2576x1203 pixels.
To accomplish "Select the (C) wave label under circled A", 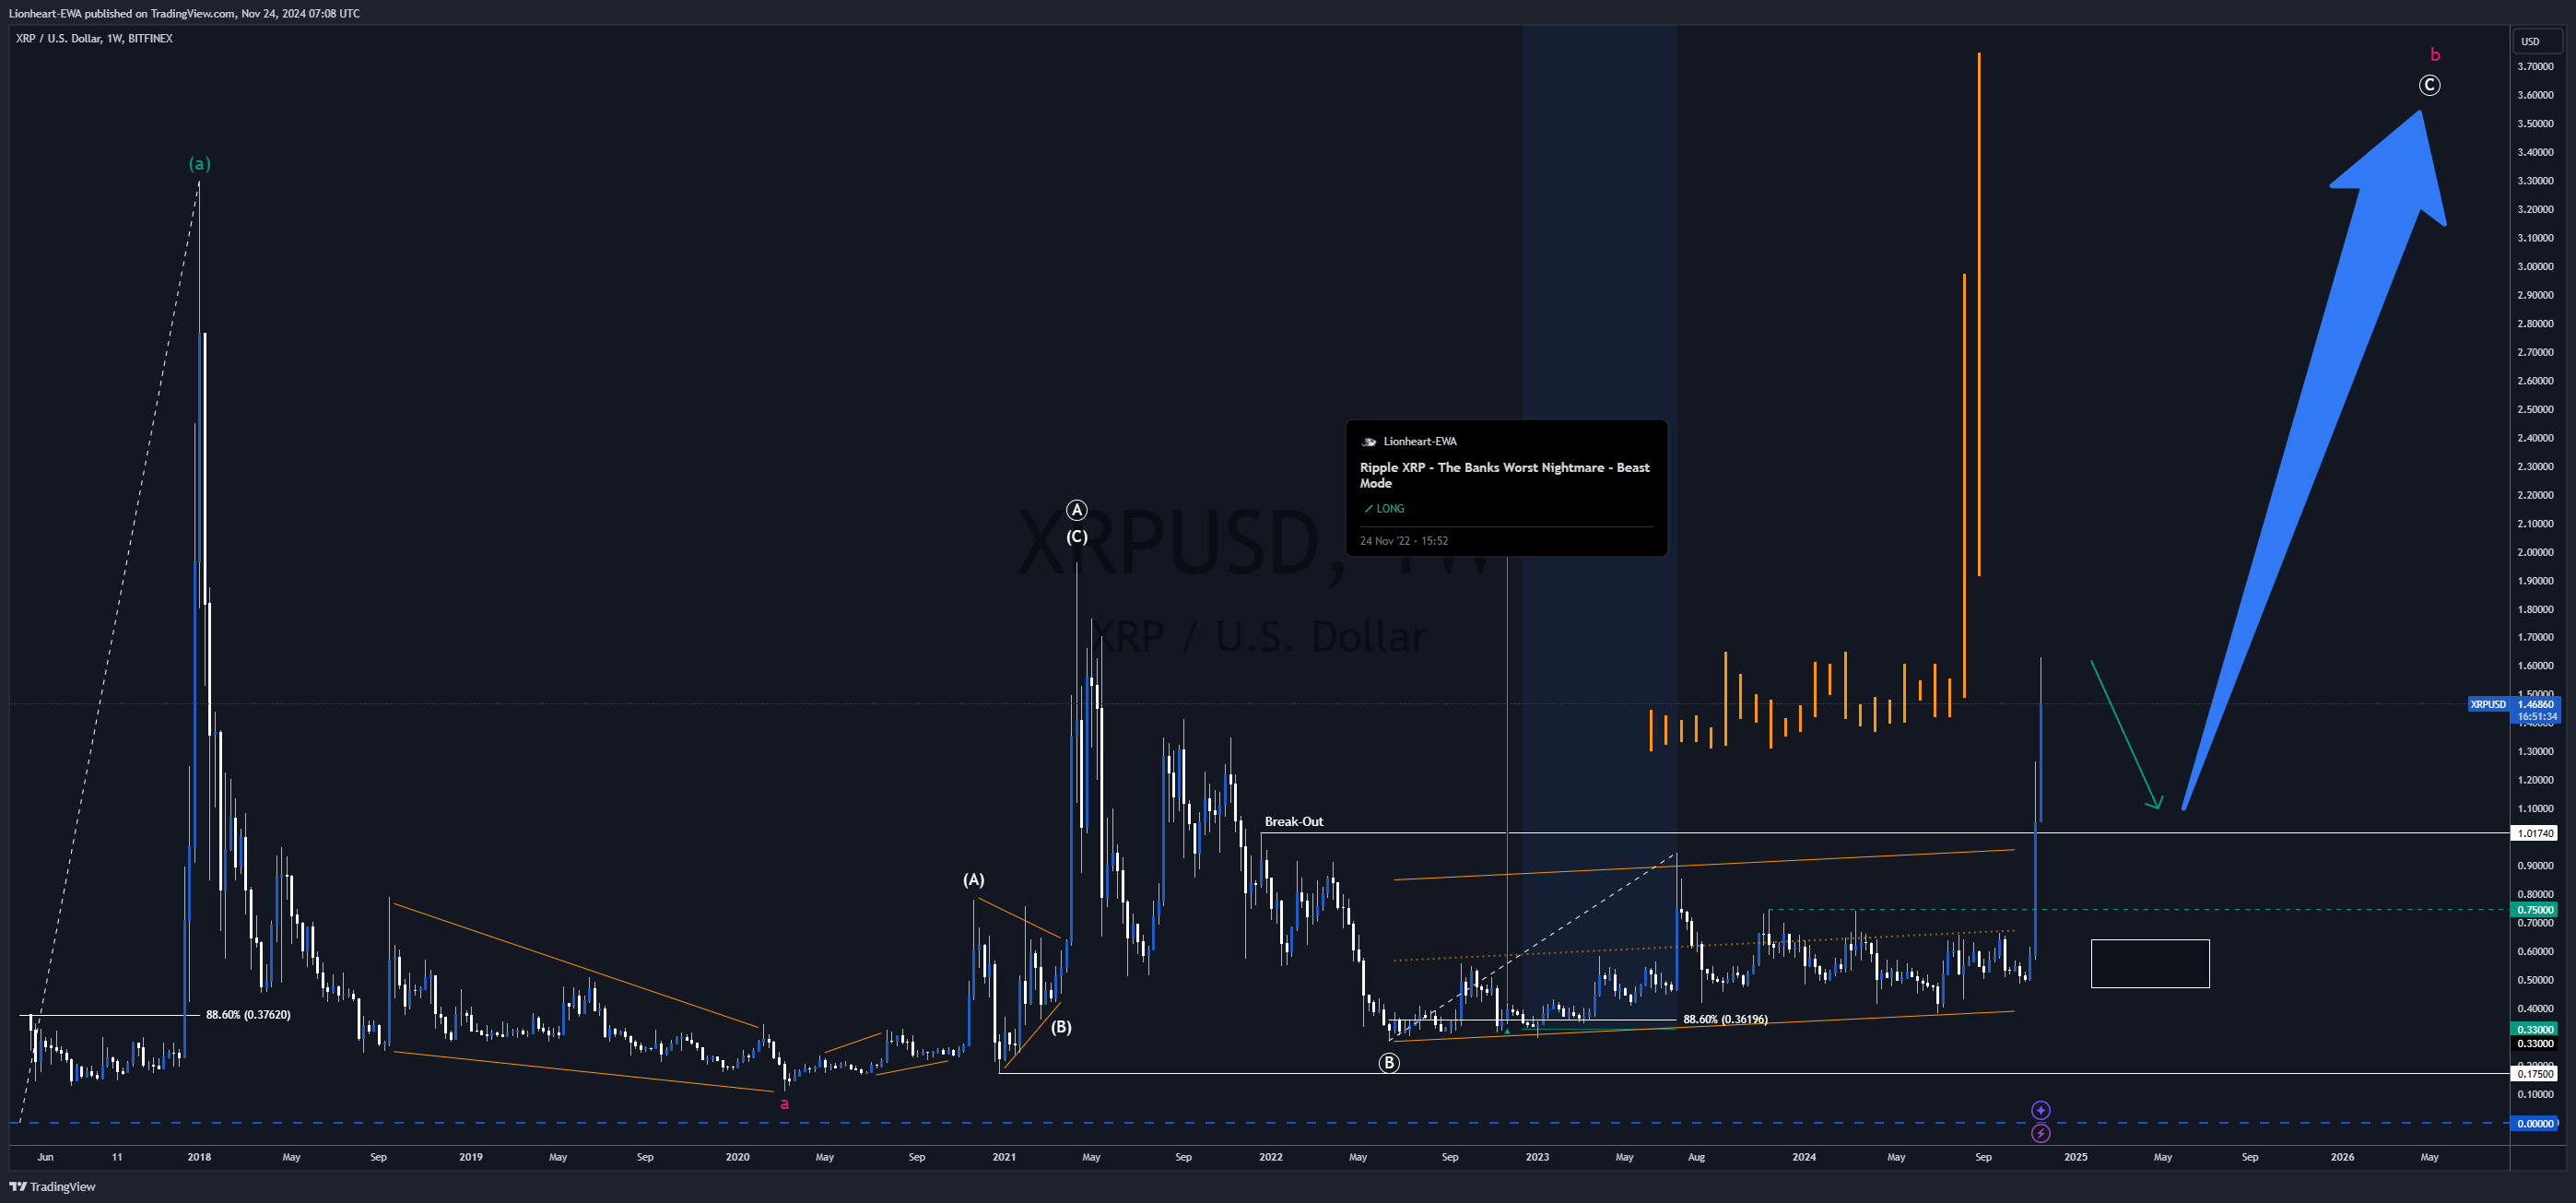I will point(1076,536).
